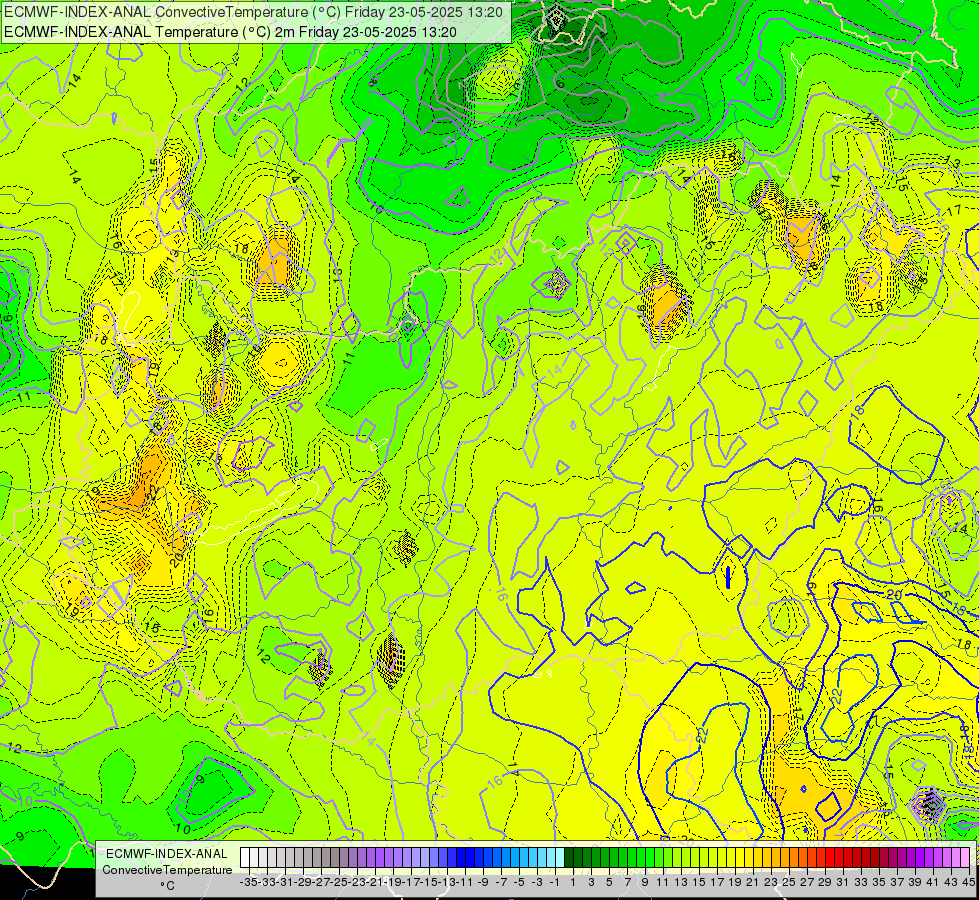Pick the pink legend swatch at 45
This screenshot has height=900, width=979.
(x=965, y=857)
